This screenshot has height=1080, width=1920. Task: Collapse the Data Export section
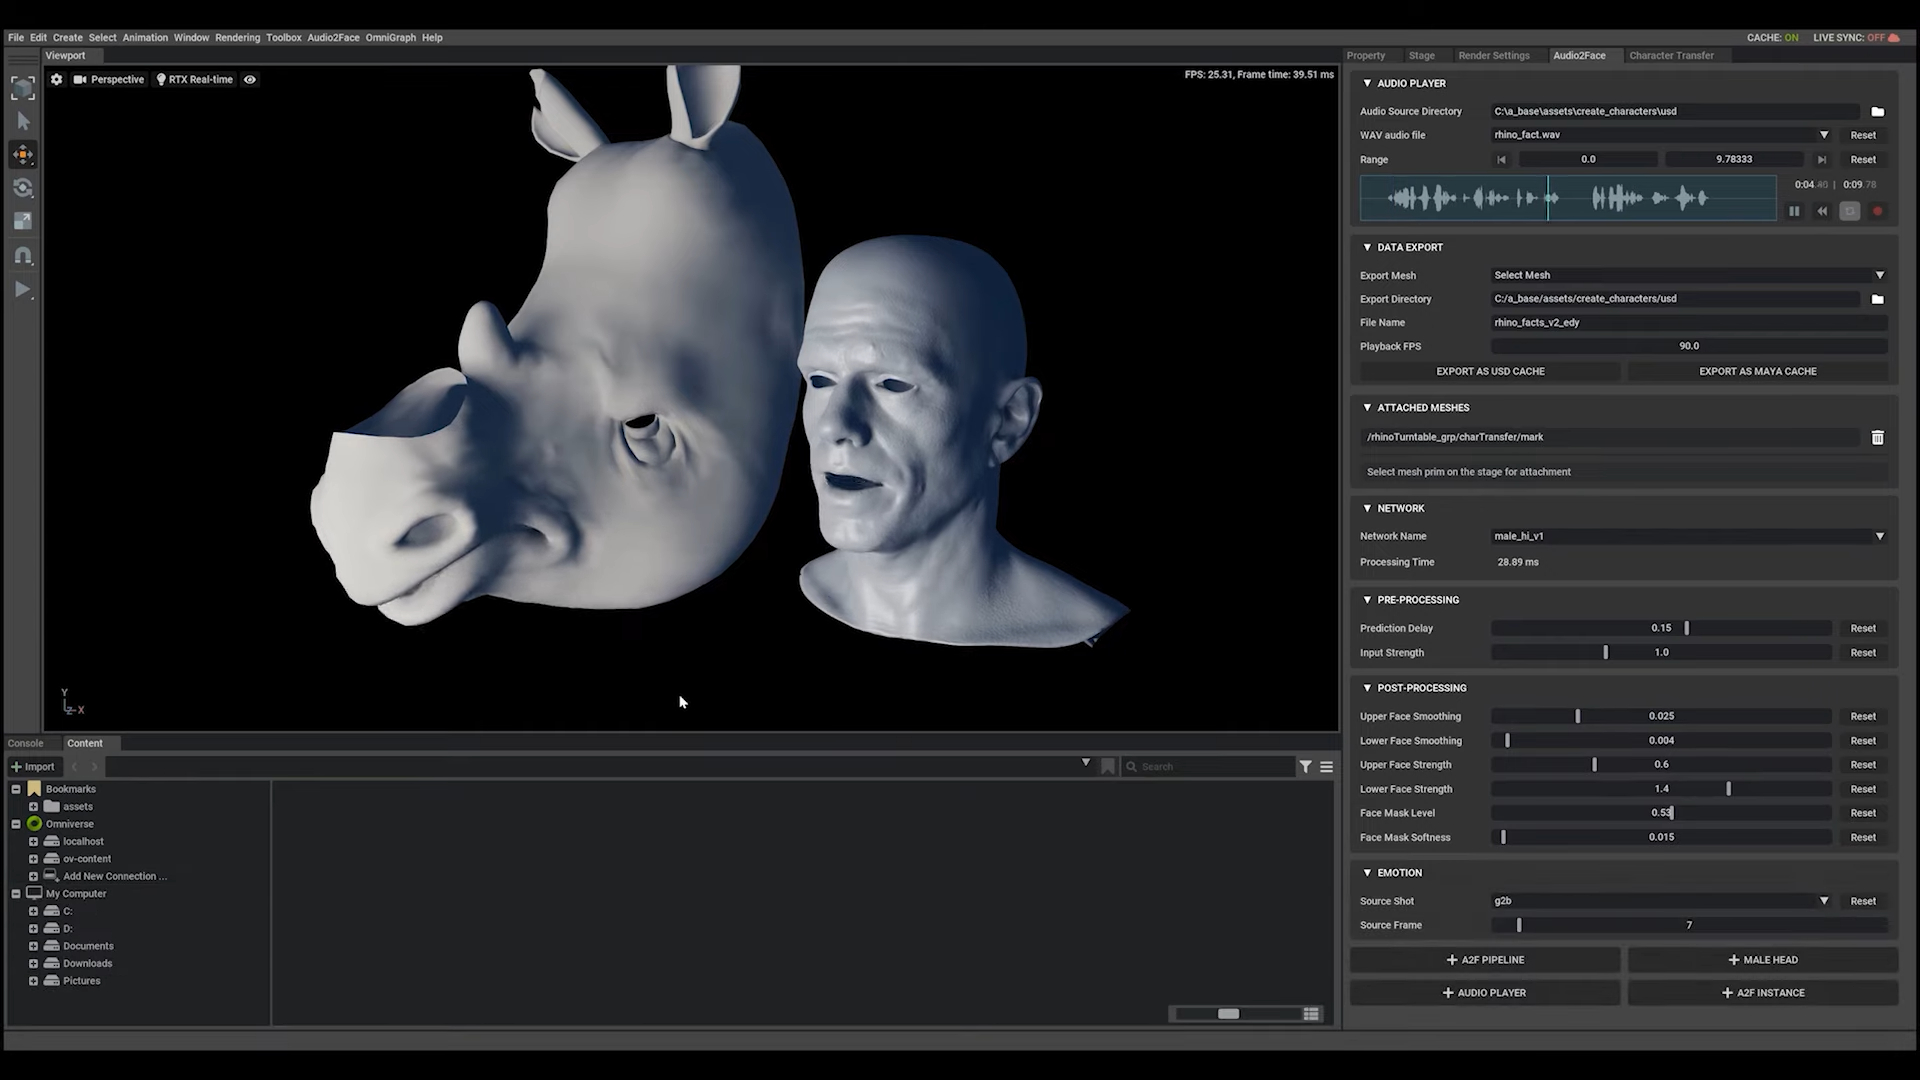1367,247
